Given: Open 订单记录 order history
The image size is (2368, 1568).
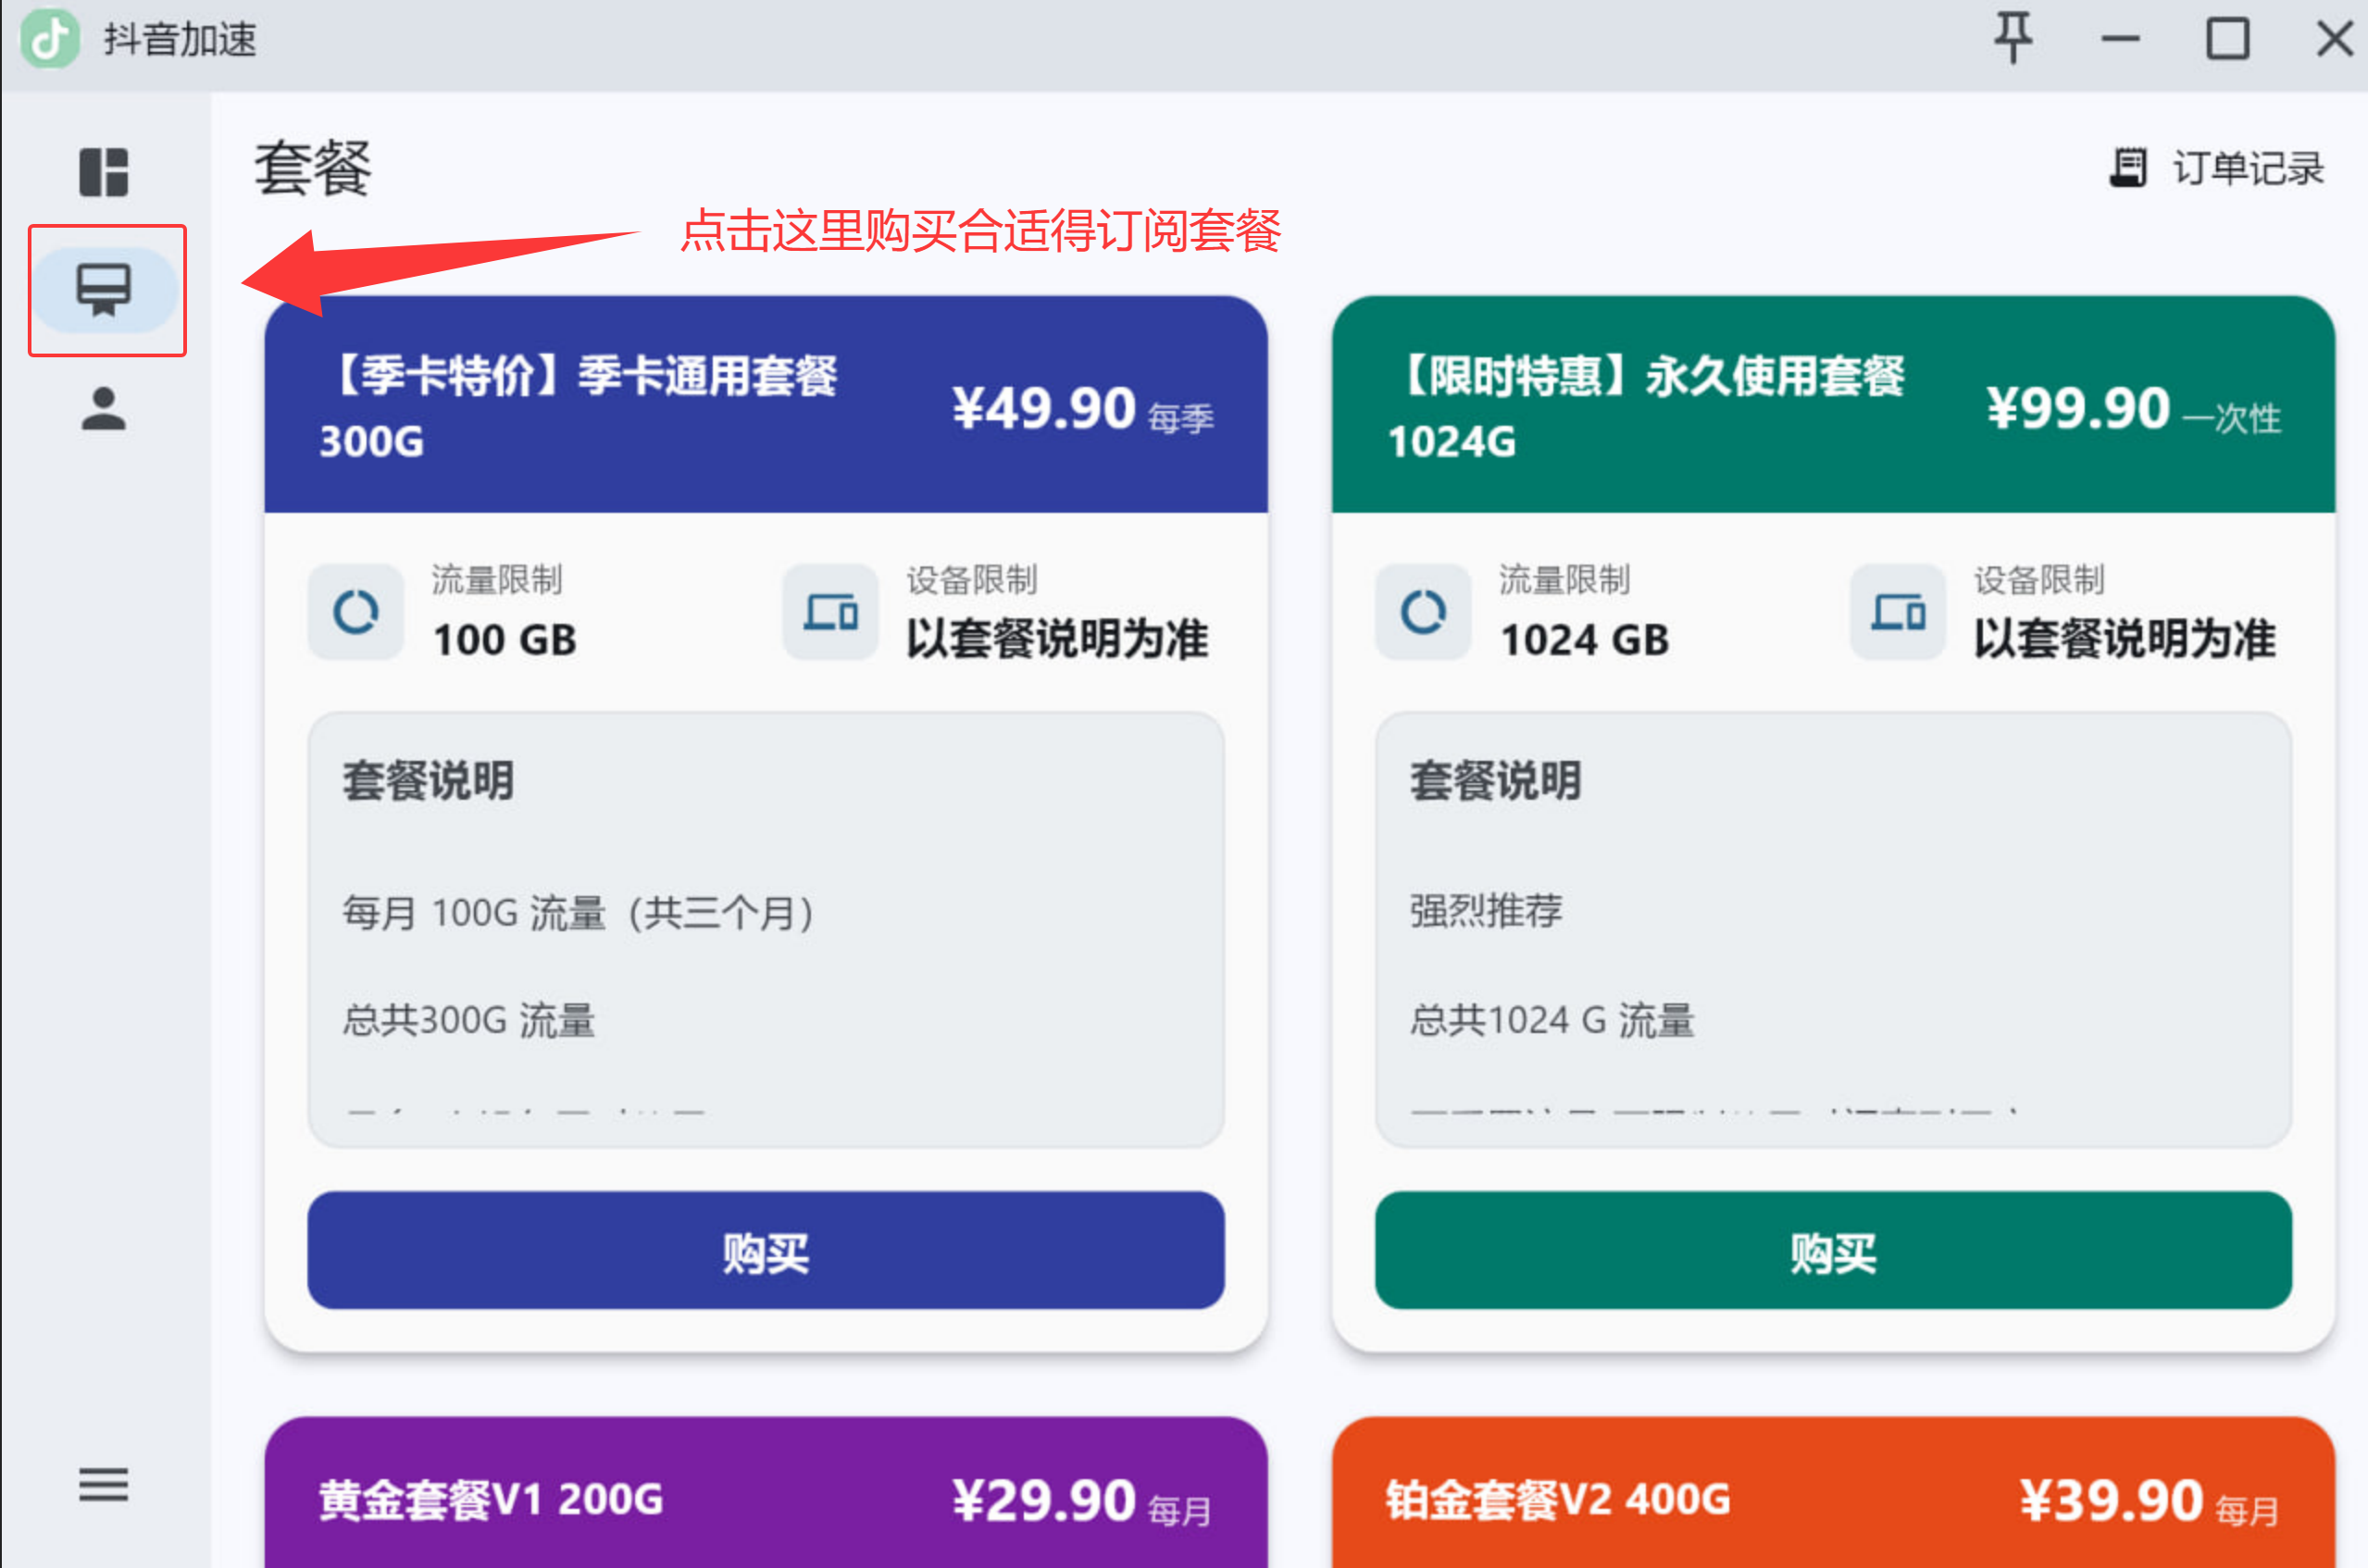Looking at the screenshot, I should [x=2217, y=168].
